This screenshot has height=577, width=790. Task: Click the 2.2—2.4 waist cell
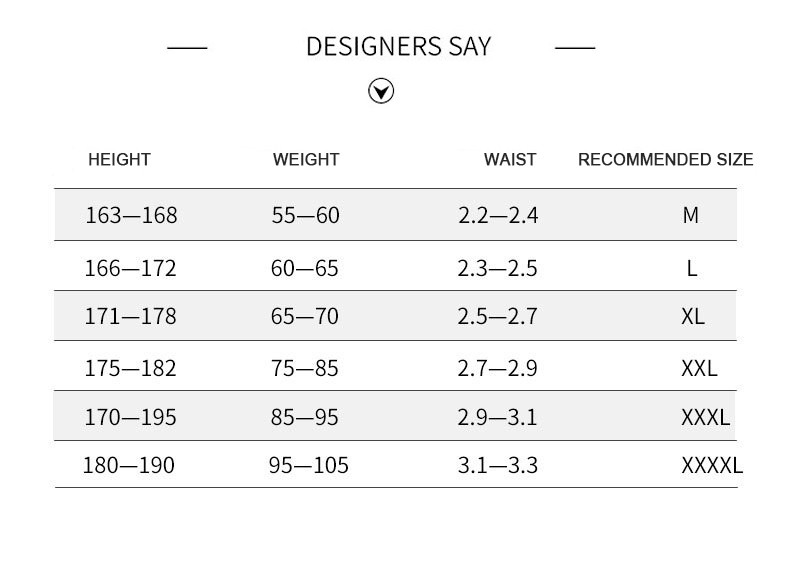click(498, 215)
